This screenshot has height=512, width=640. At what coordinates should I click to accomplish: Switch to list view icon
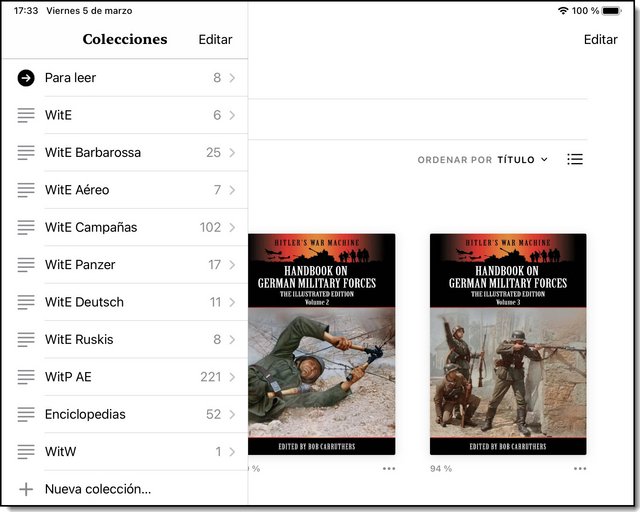(x=575, y=159)
